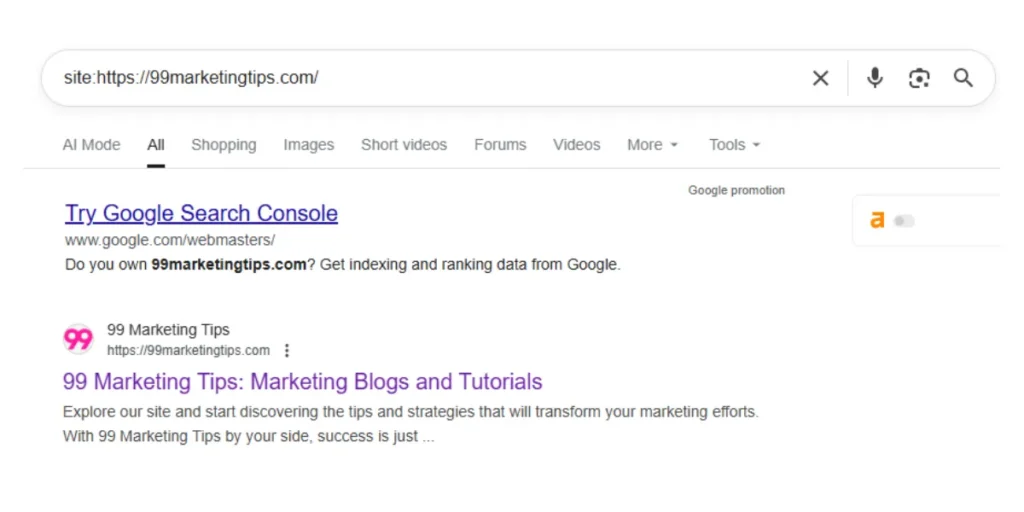Image resolution: width=1024 pixels, height=512 pixels.
Task: Click the 'Explore our site' result snippet
Action: [x=411, y=424]
